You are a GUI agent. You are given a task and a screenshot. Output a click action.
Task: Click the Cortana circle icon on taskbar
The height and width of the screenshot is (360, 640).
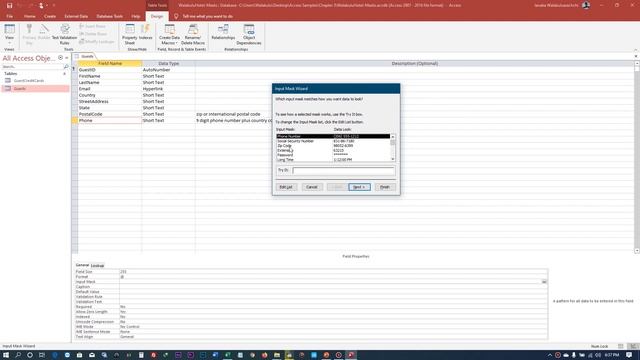pos(30,355)
